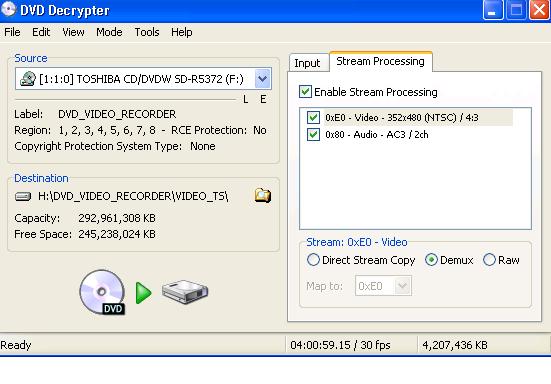Select Direct Stream Copy option
551x384 pixels.
(x=313, y=260)
